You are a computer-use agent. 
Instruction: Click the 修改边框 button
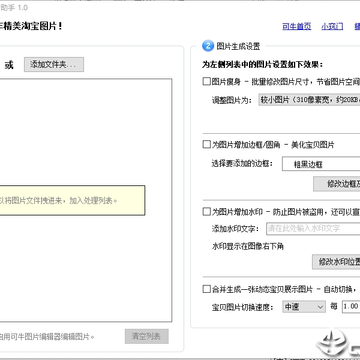[337, 184]
